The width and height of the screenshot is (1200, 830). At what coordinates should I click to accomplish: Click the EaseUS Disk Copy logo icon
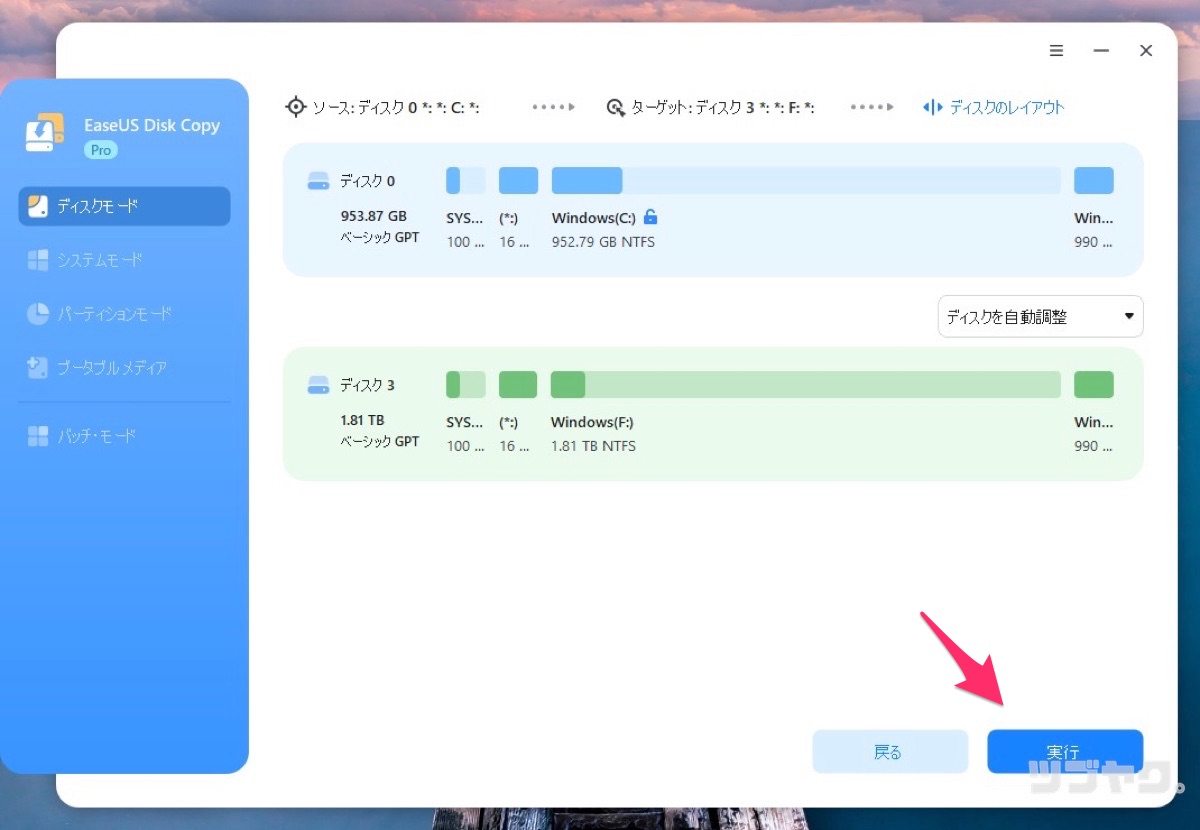(45, 133)
